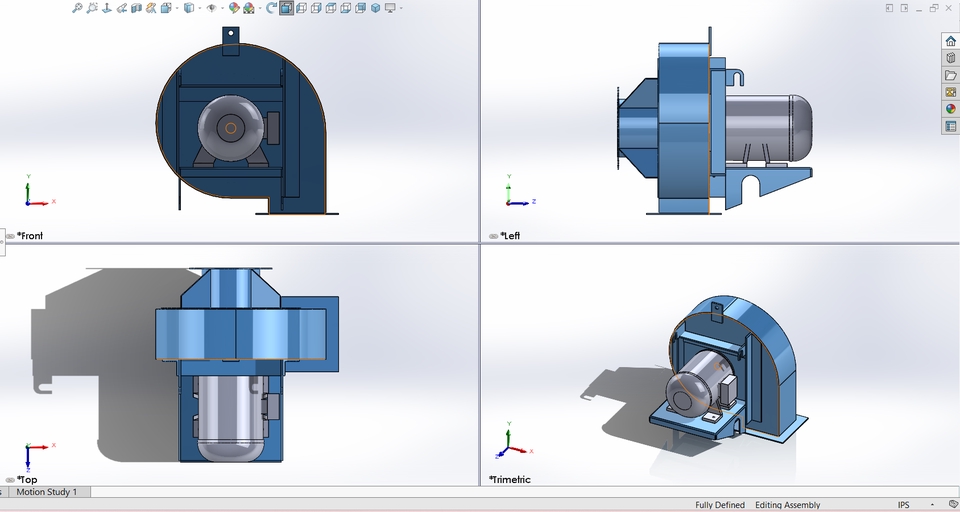Click the *Trimetric view label

coord(509,480)
